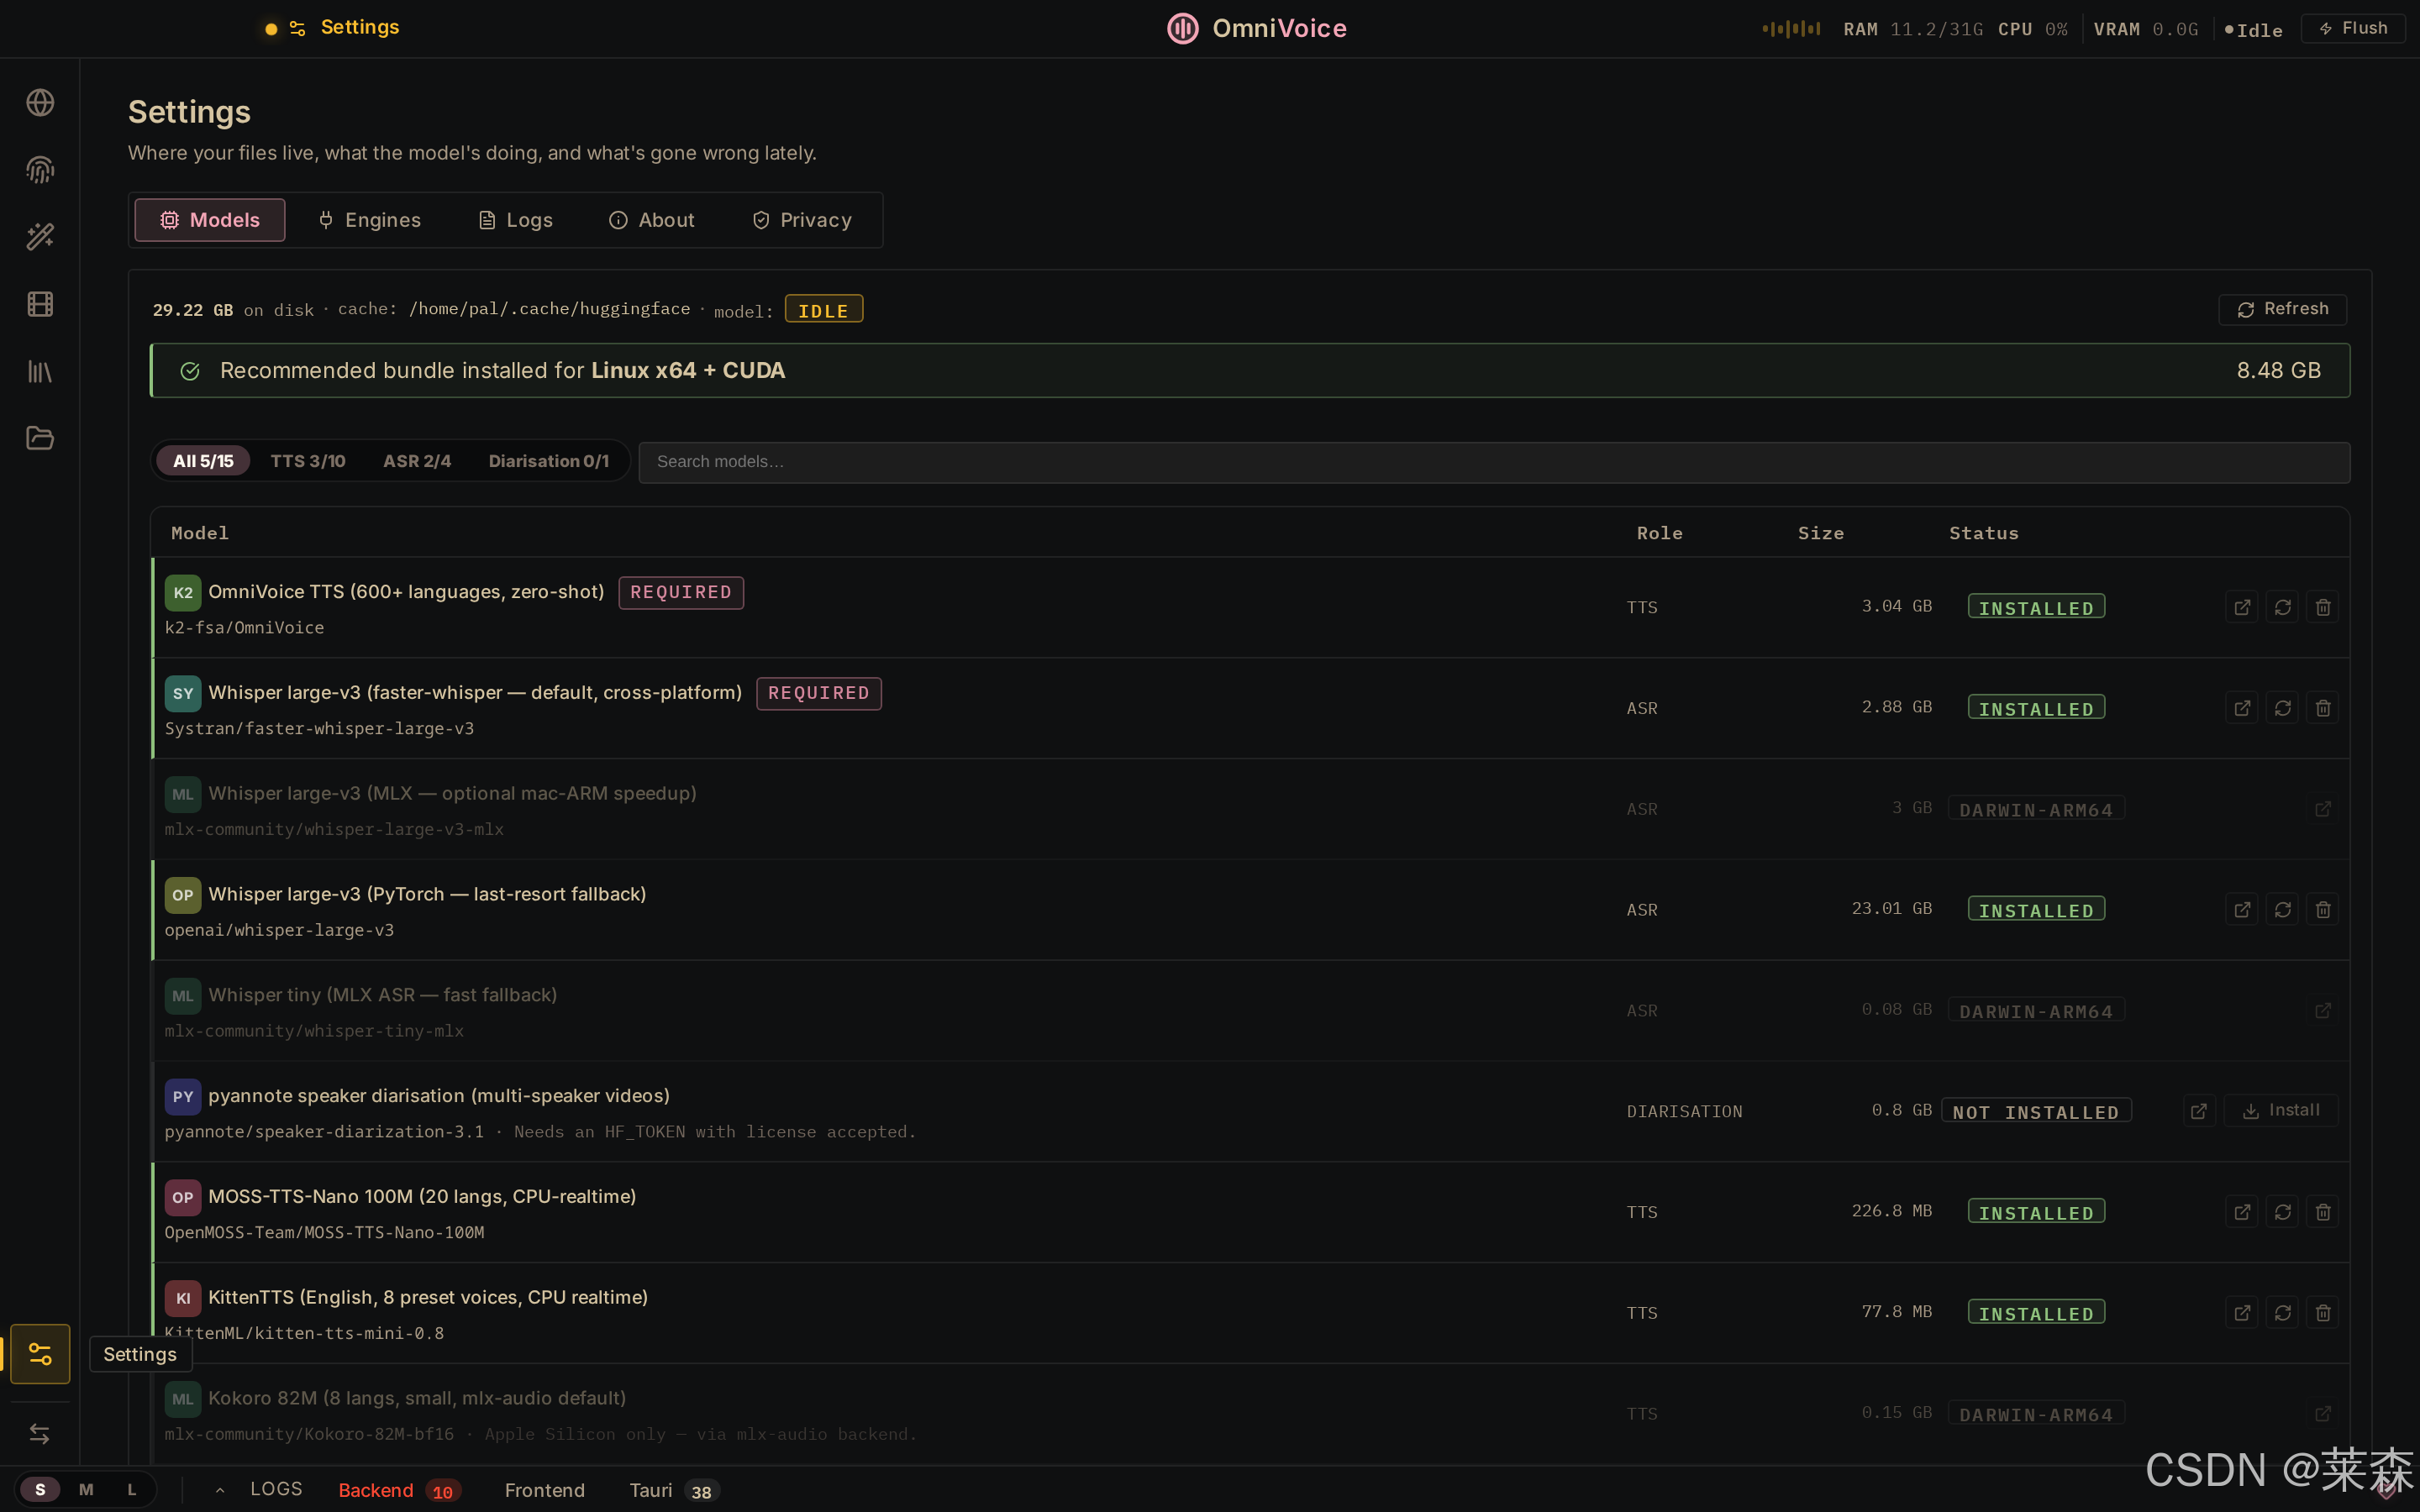Filter models by ASR 2/4
Image resolution: width=2420 pixels, height=1512 pixels.
point(417,461)
